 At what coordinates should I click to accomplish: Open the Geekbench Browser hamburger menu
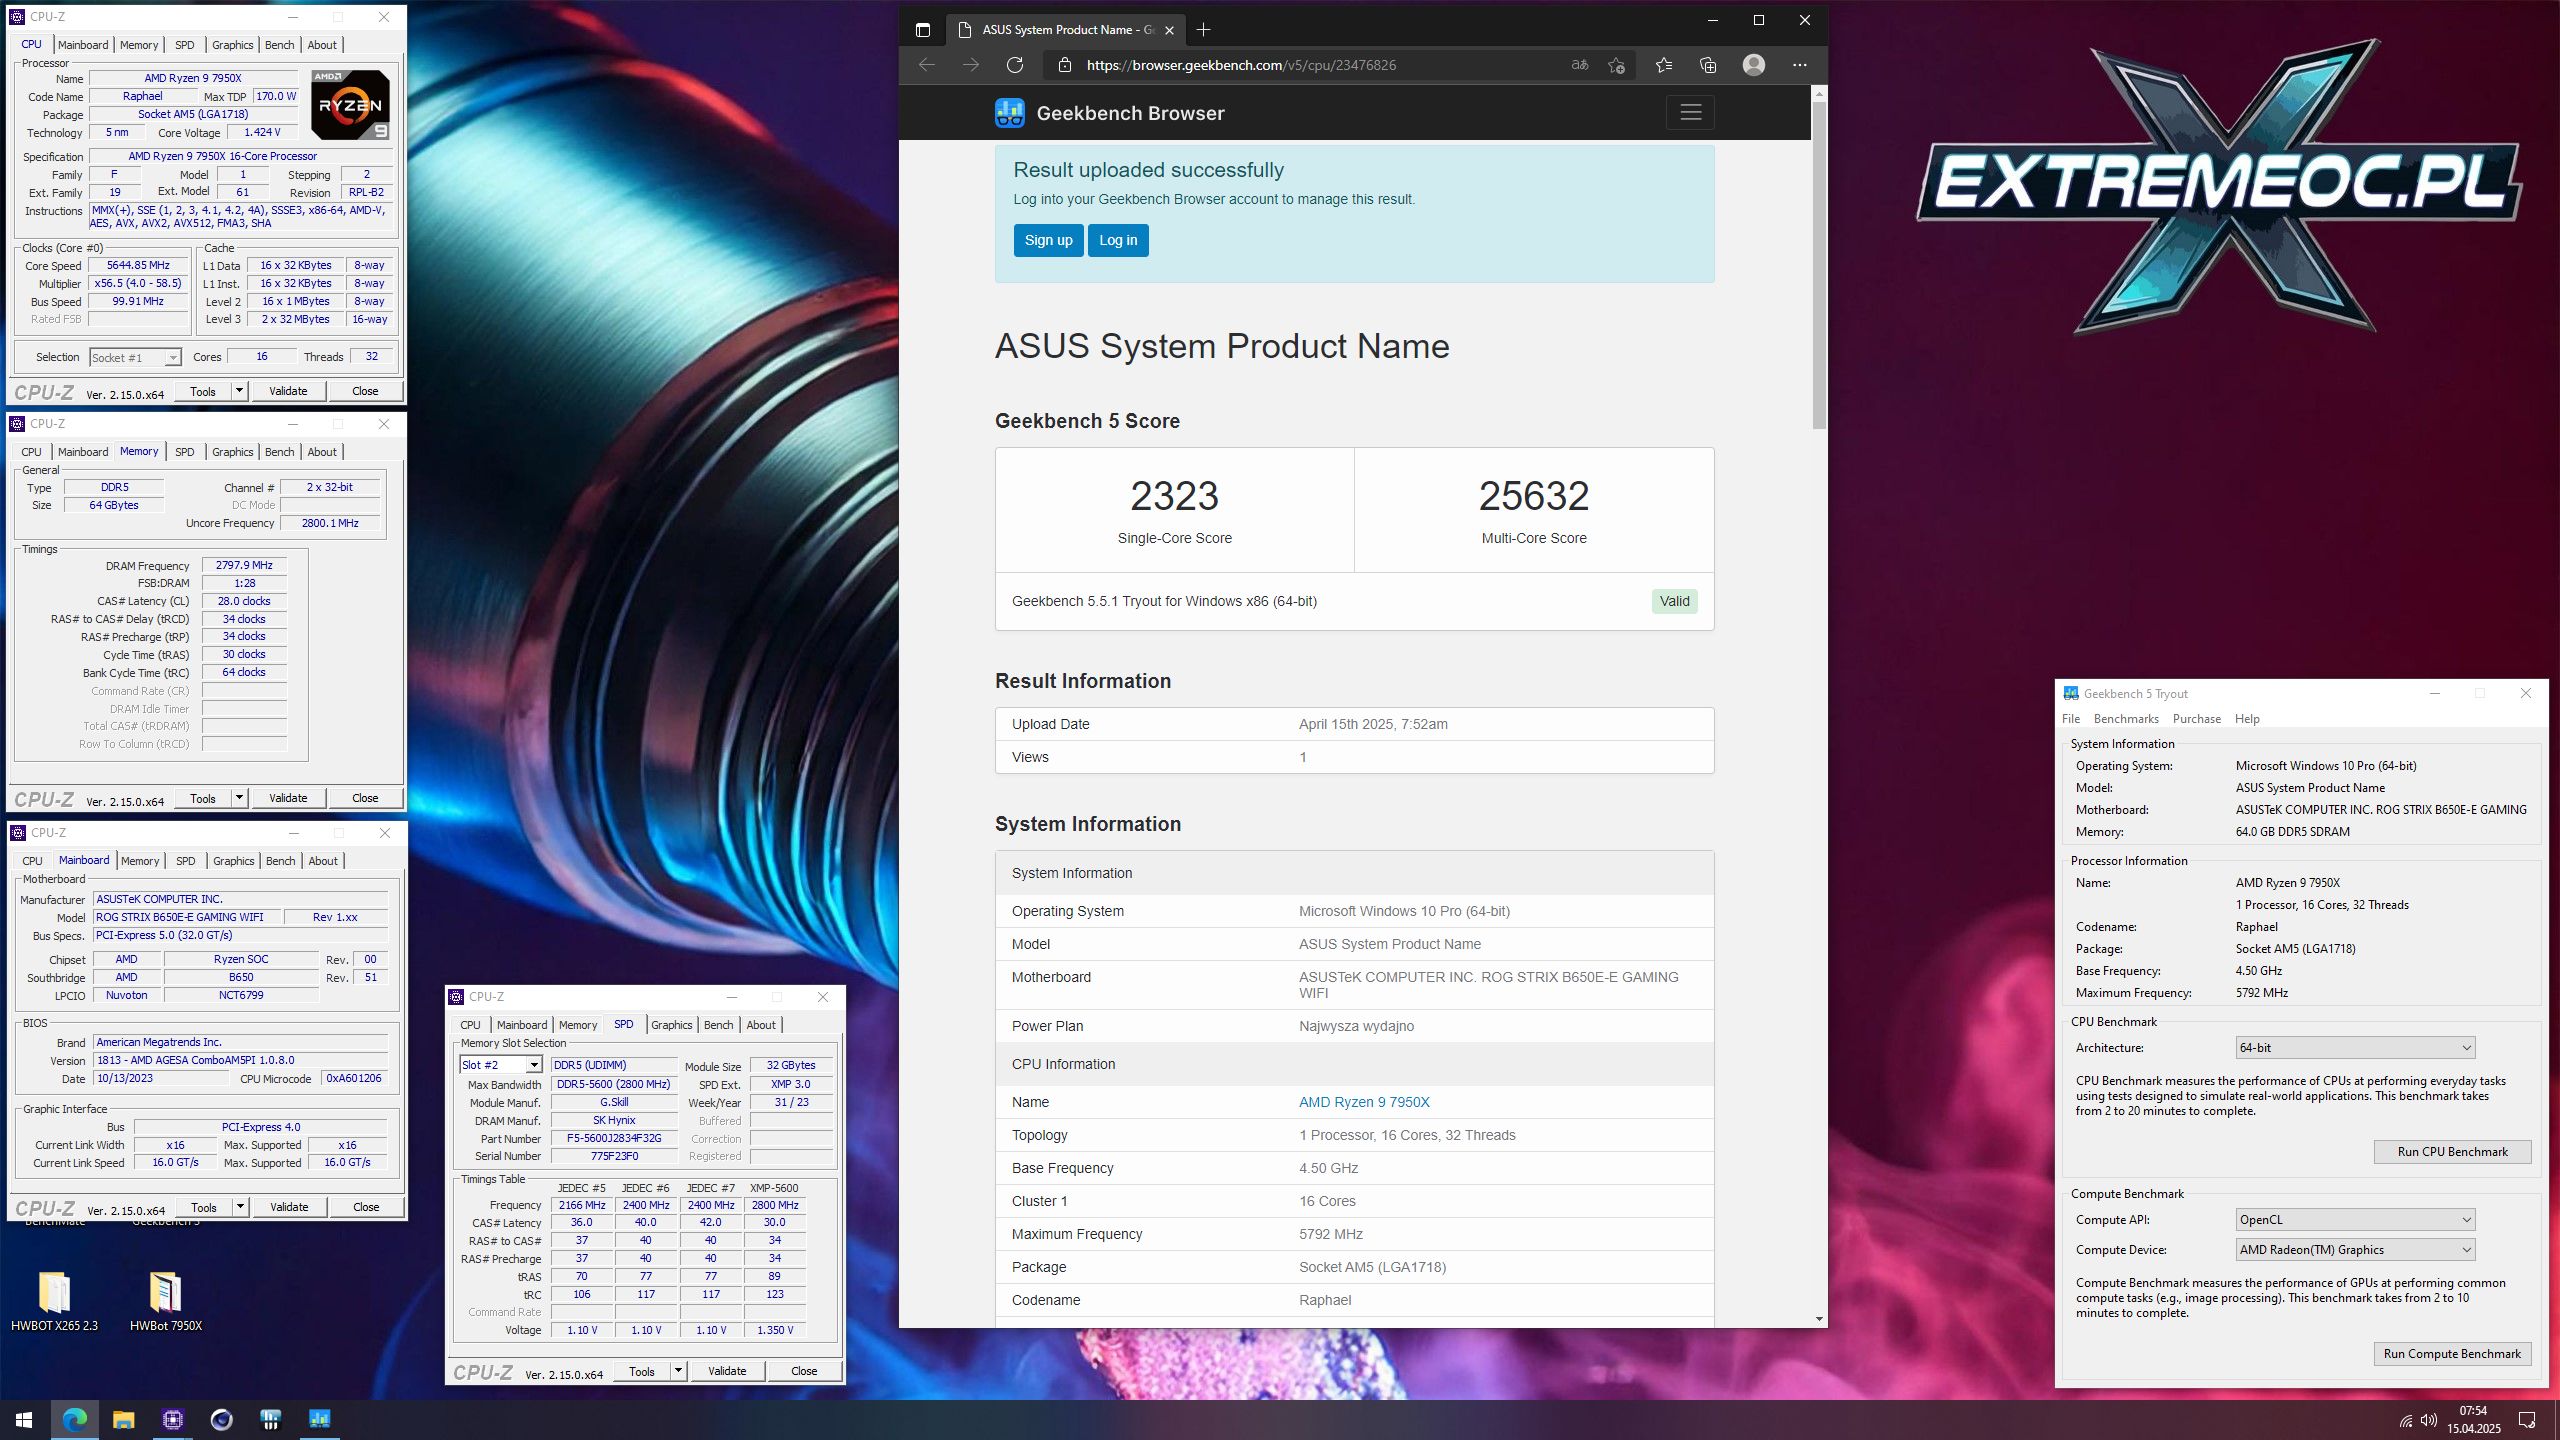click(x=1690, y=113)
